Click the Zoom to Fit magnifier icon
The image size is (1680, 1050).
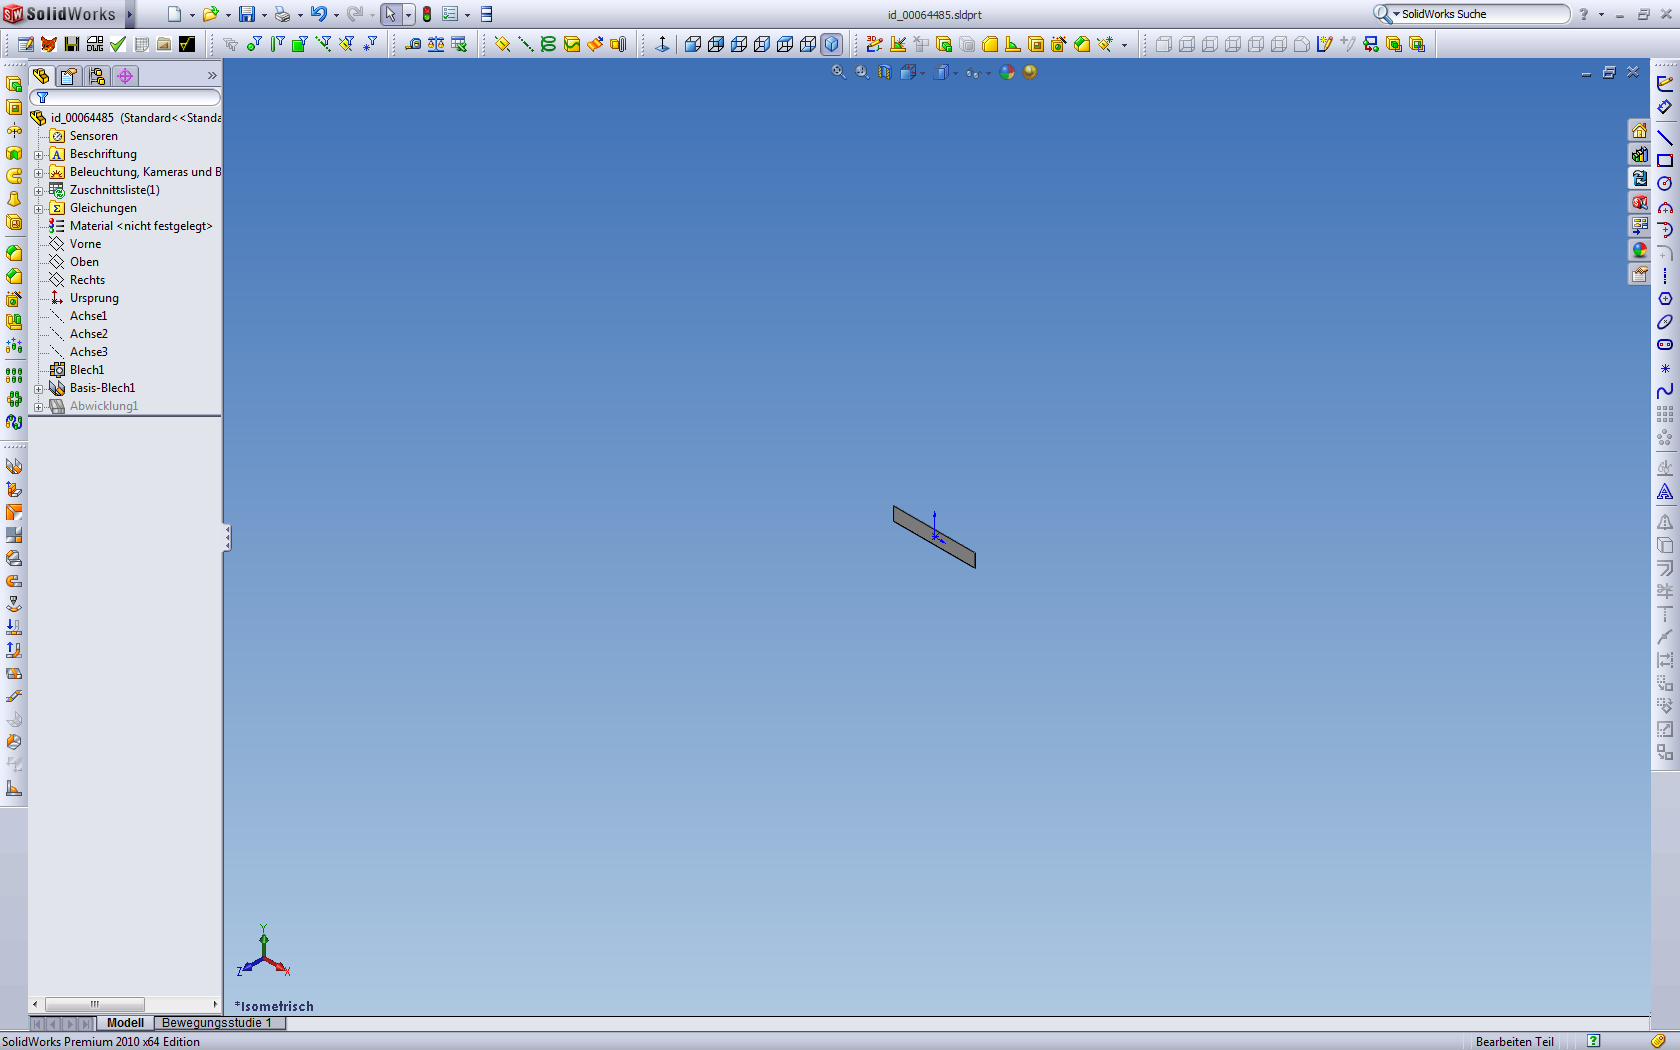click(x=839, y=72)
